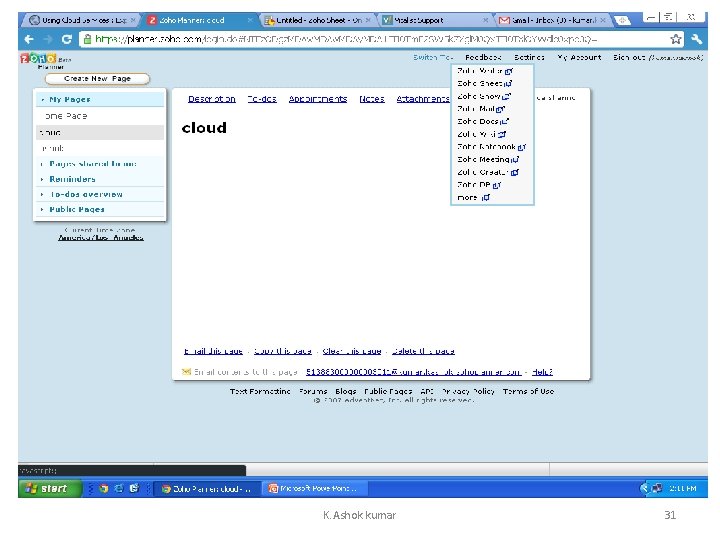
Task: Expand the Pages shared to me section
Action: point(100,164)
